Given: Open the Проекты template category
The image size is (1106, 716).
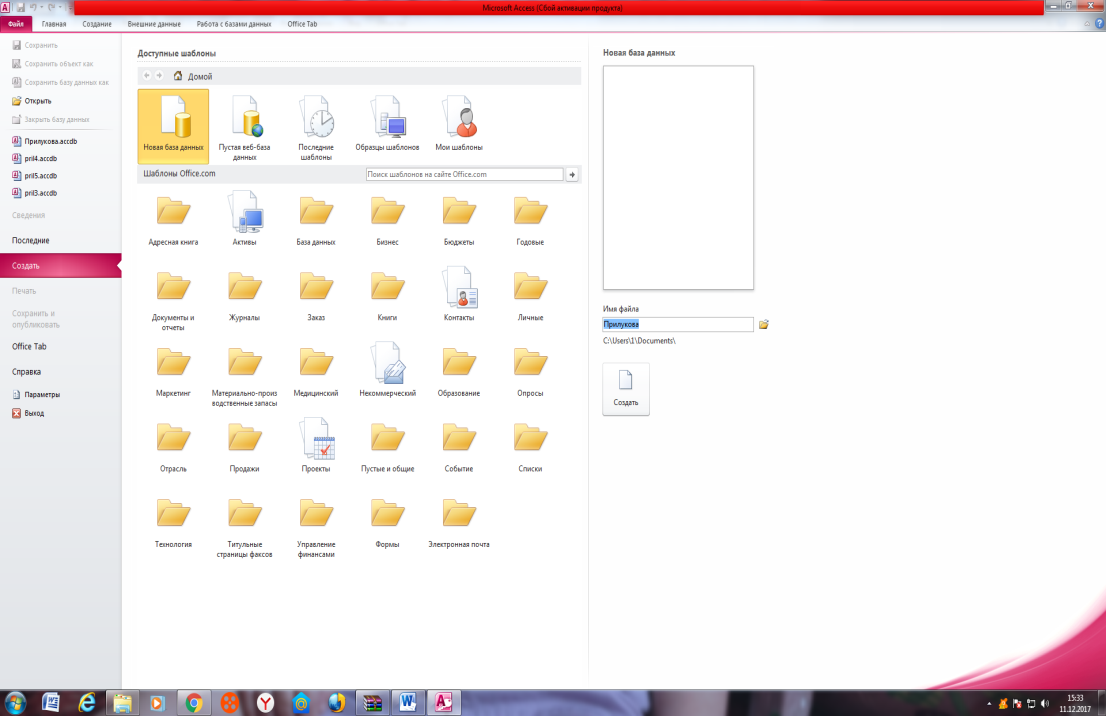Looking at the screenshot, I should [x=315, y=445].
